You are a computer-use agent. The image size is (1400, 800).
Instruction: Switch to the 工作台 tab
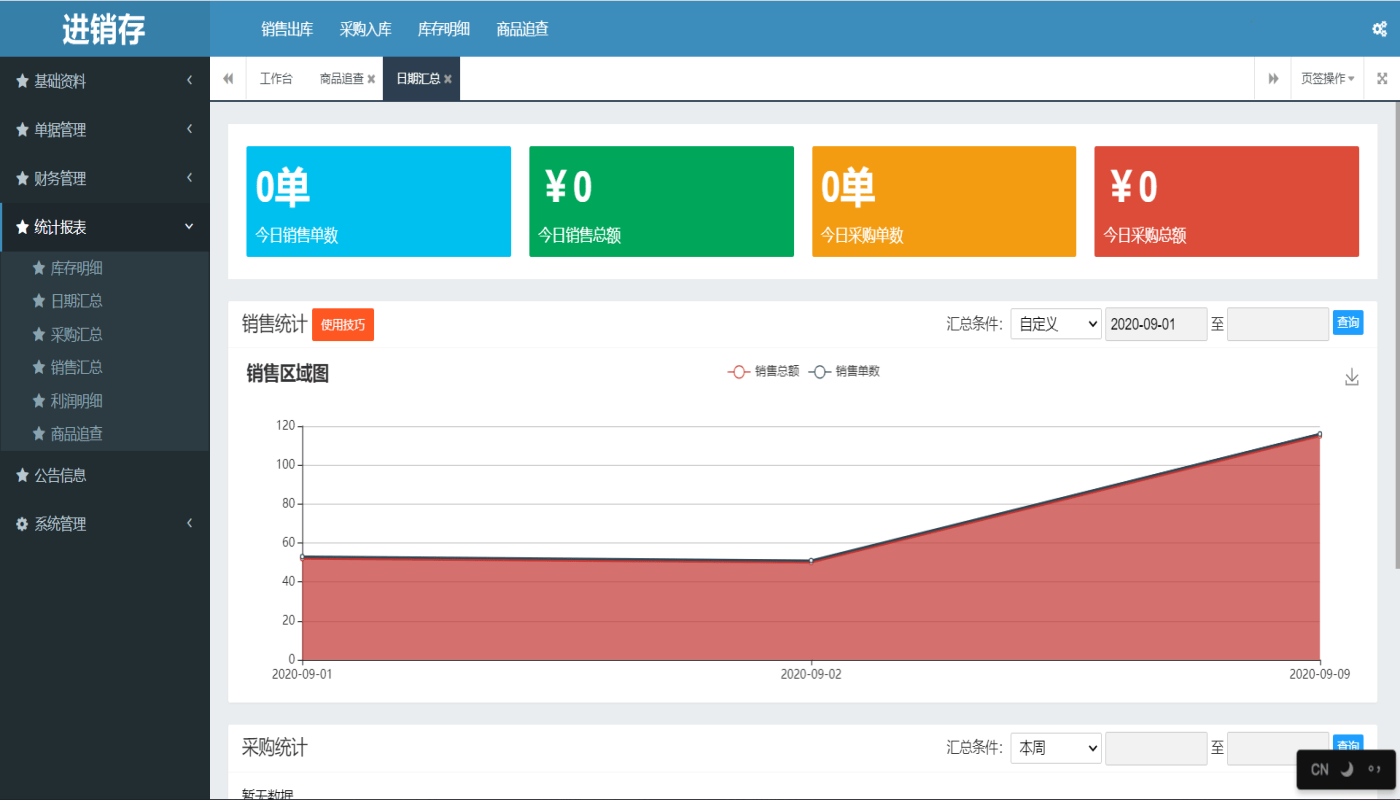click(276, 77)
